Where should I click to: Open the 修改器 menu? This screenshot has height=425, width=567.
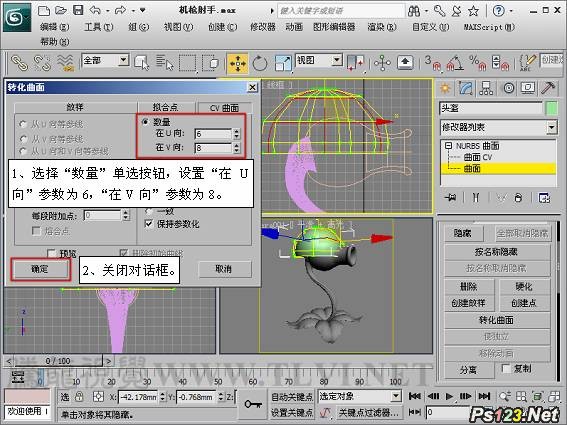click(x=263, y=27)
